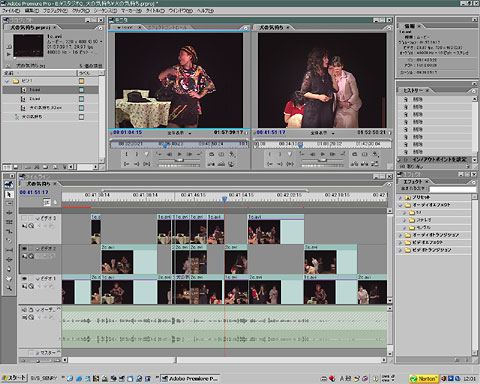
Task: Switch Project panel to icon view
Action: point(15,167)
